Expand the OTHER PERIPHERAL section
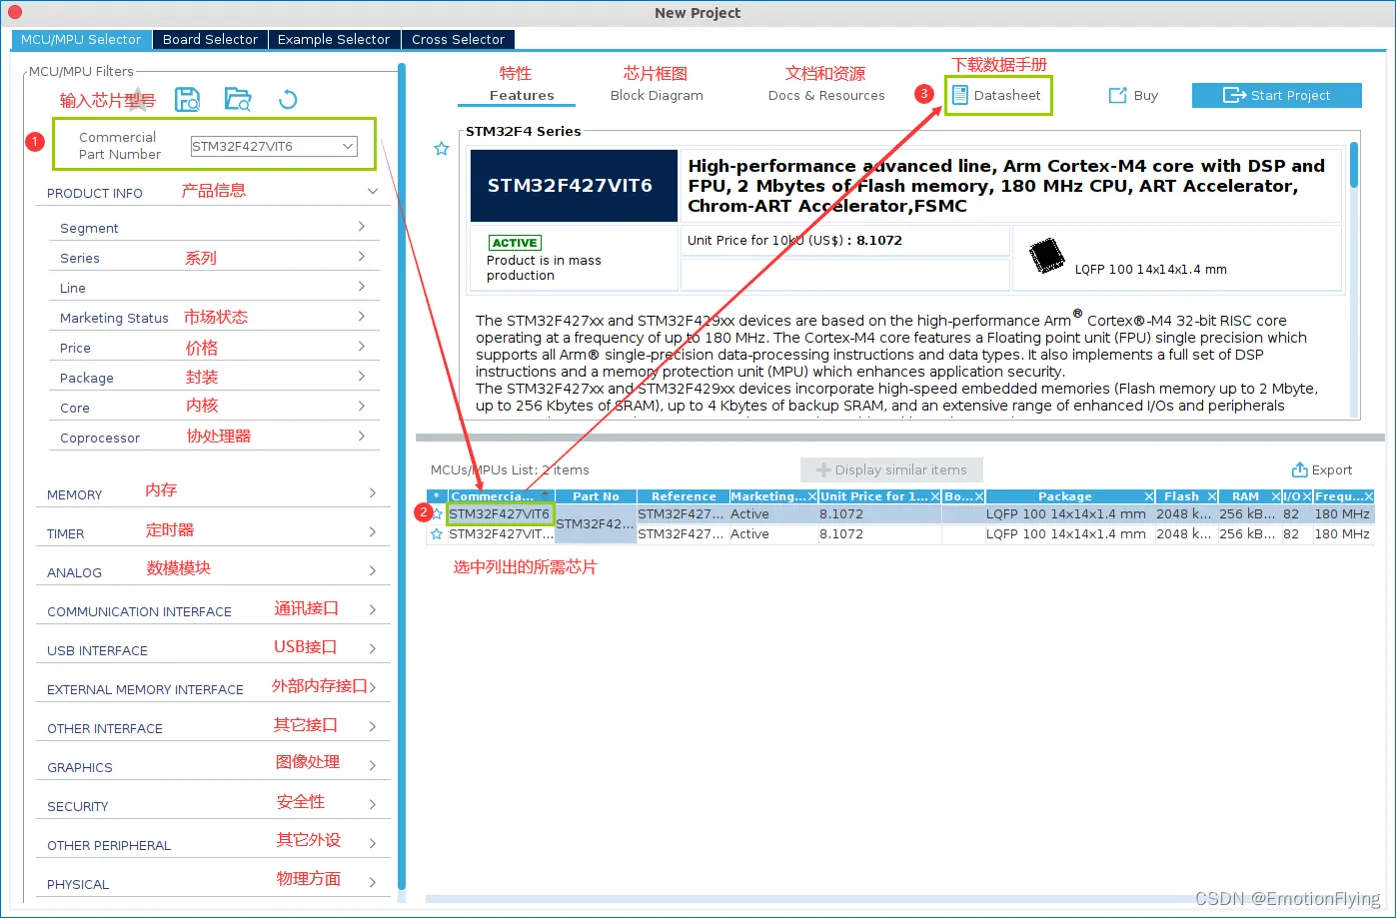Image resolution: width=1396 pixels, height=918 pixels. point(372,843)
